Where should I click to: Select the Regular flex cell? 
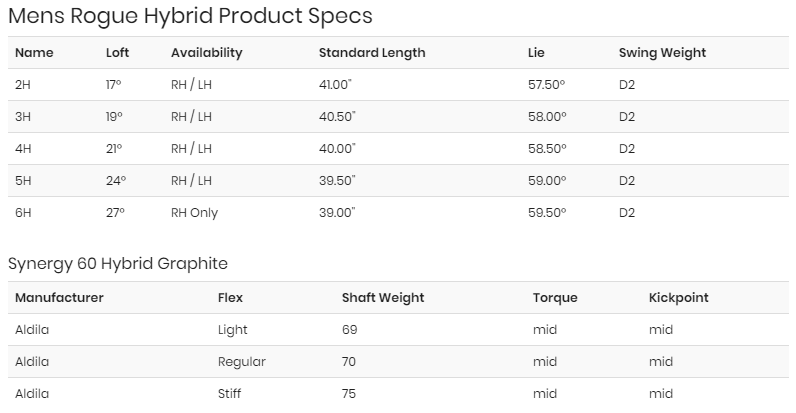pos(241,362)
